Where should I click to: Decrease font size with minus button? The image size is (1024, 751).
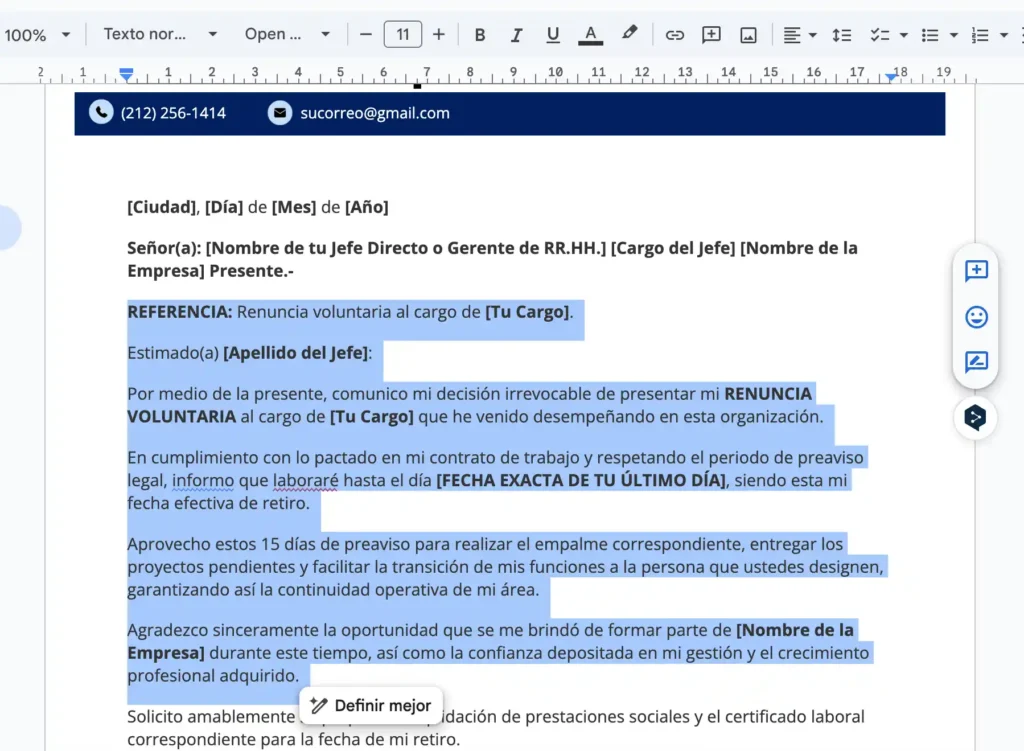pyautogui.click(x=366, y=35)
